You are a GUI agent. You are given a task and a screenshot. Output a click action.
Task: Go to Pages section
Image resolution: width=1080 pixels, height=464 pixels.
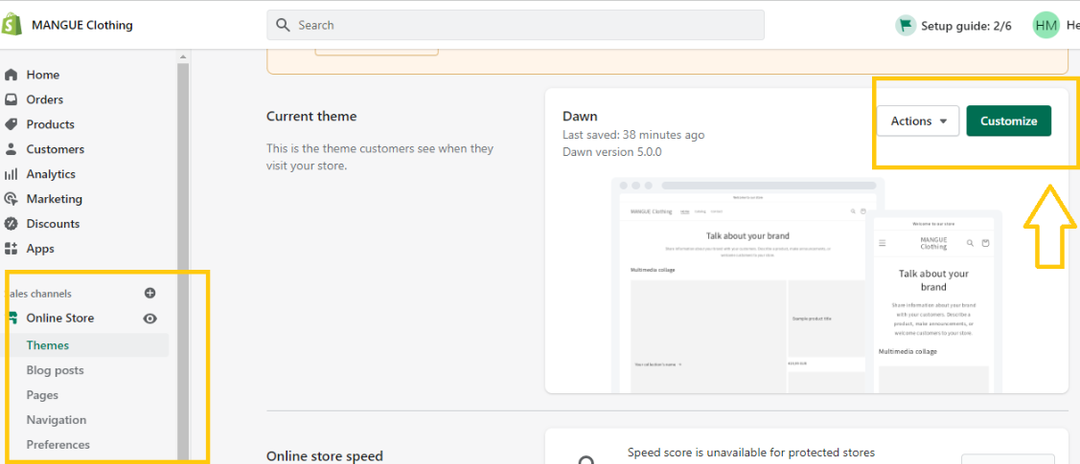click(x=42, y=395)
